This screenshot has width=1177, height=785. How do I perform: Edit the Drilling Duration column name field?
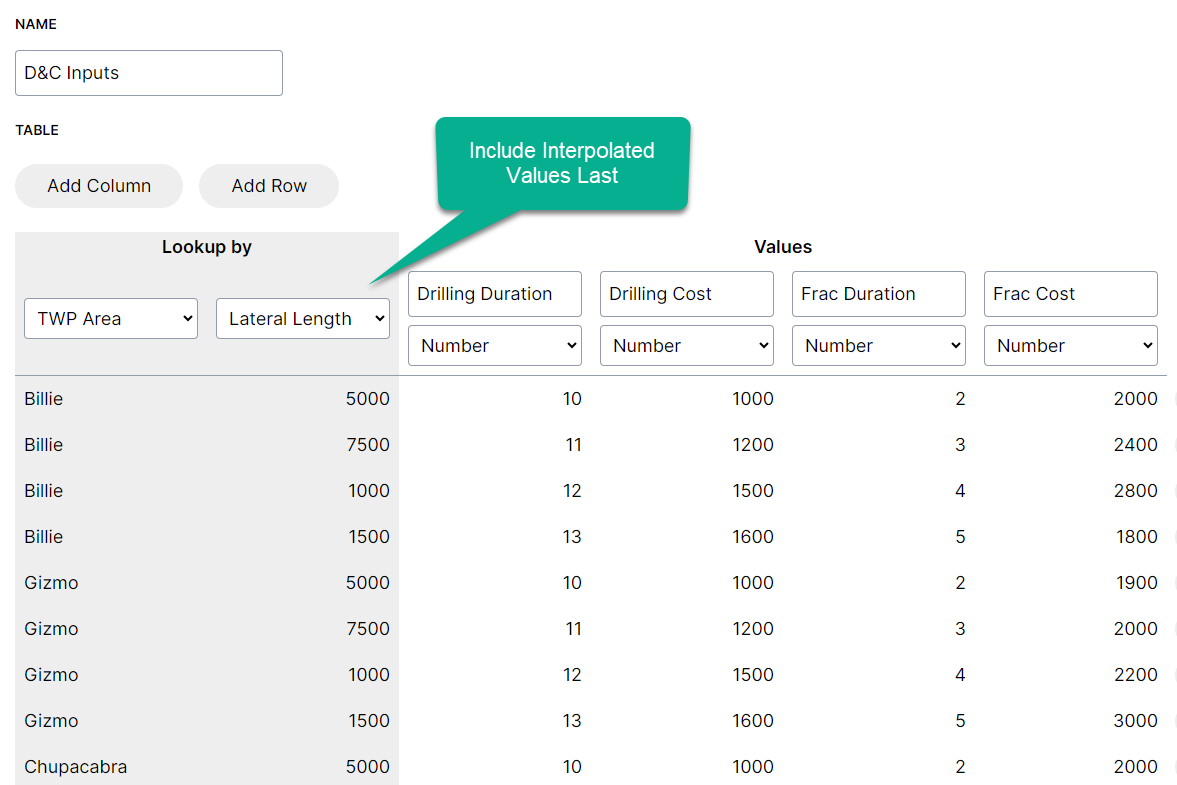pyautogui.click(x=495, y=294)
